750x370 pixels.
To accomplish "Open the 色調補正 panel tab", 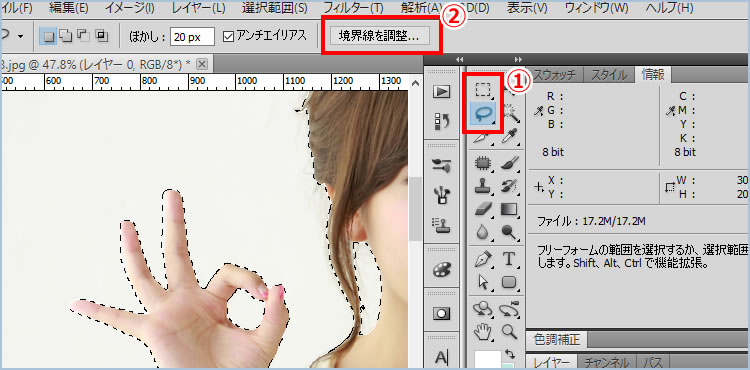I will pyautogui.click(x=557, y=340).
